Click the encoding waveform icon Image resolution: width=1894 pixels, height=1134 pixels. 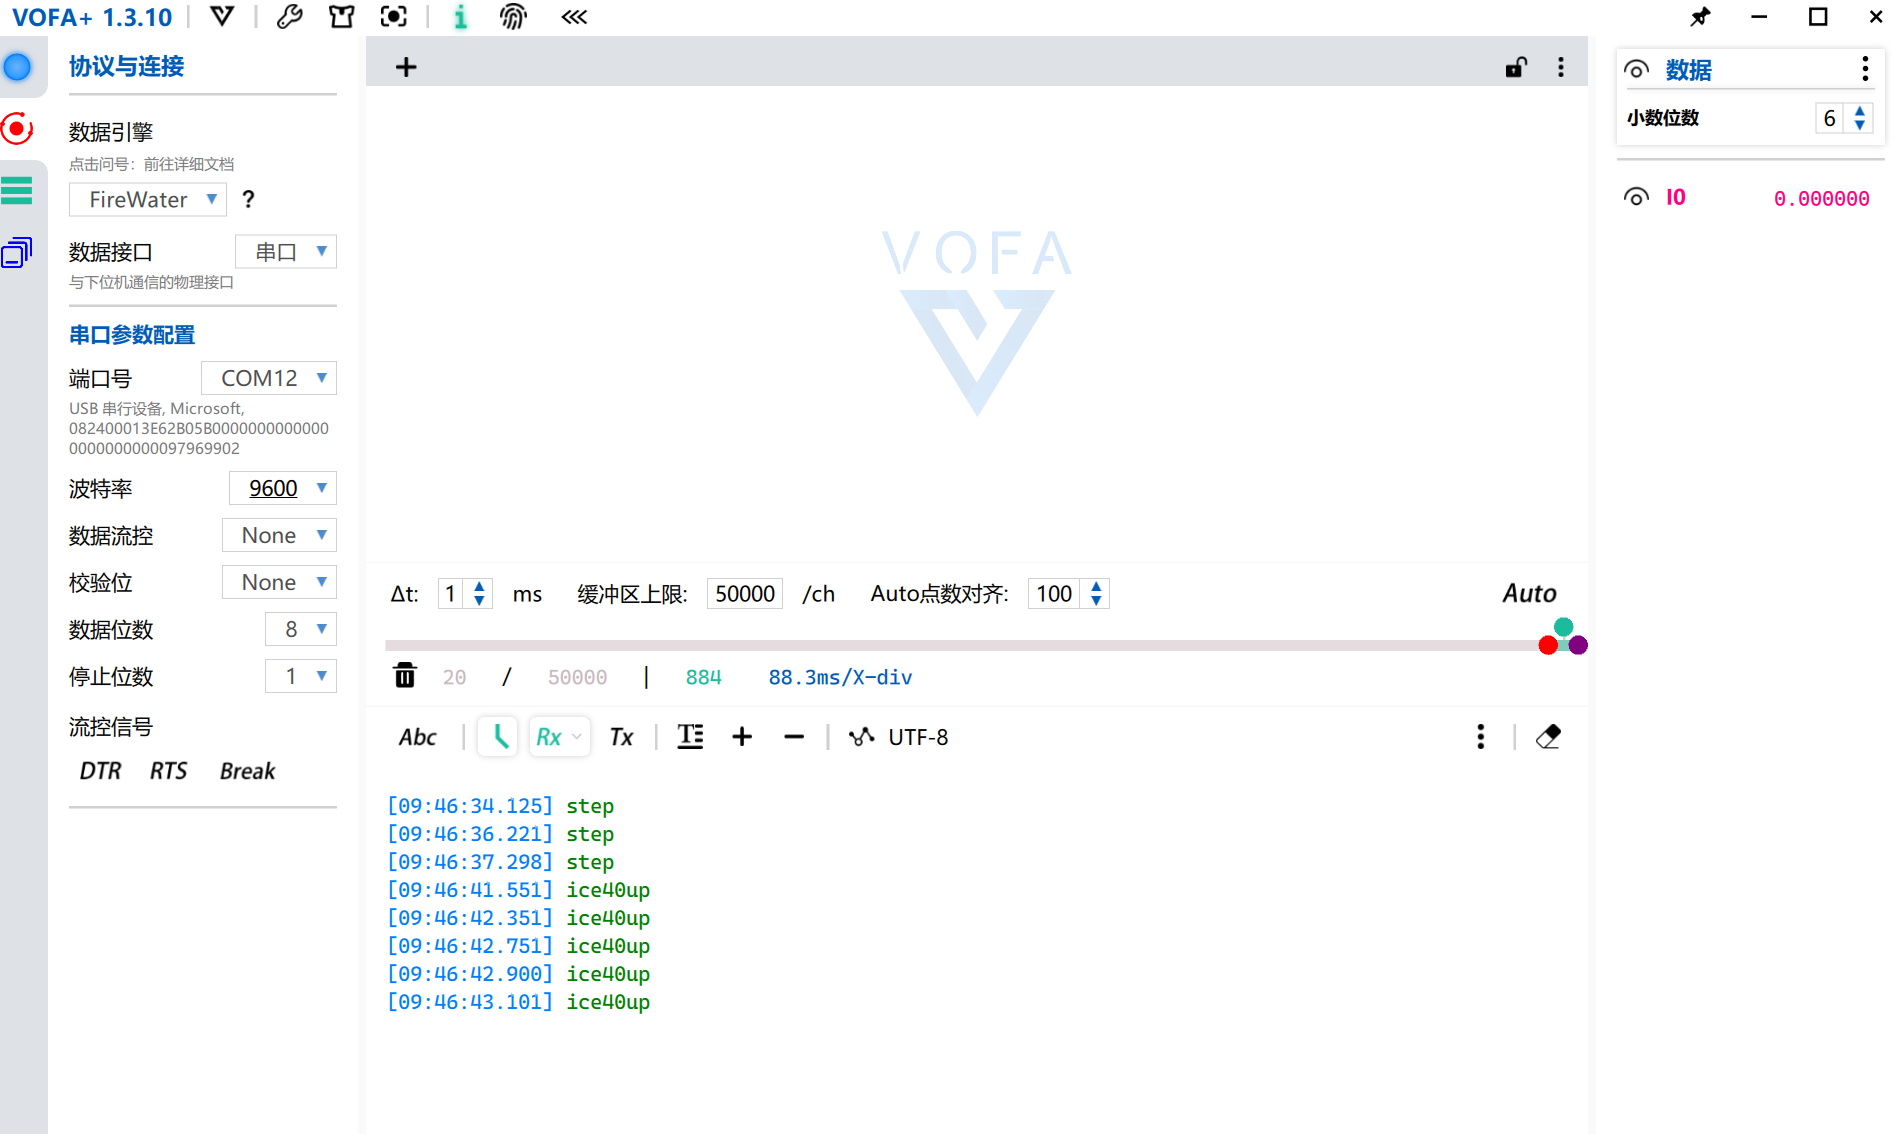pyautogui.click(x=861, y=737)
